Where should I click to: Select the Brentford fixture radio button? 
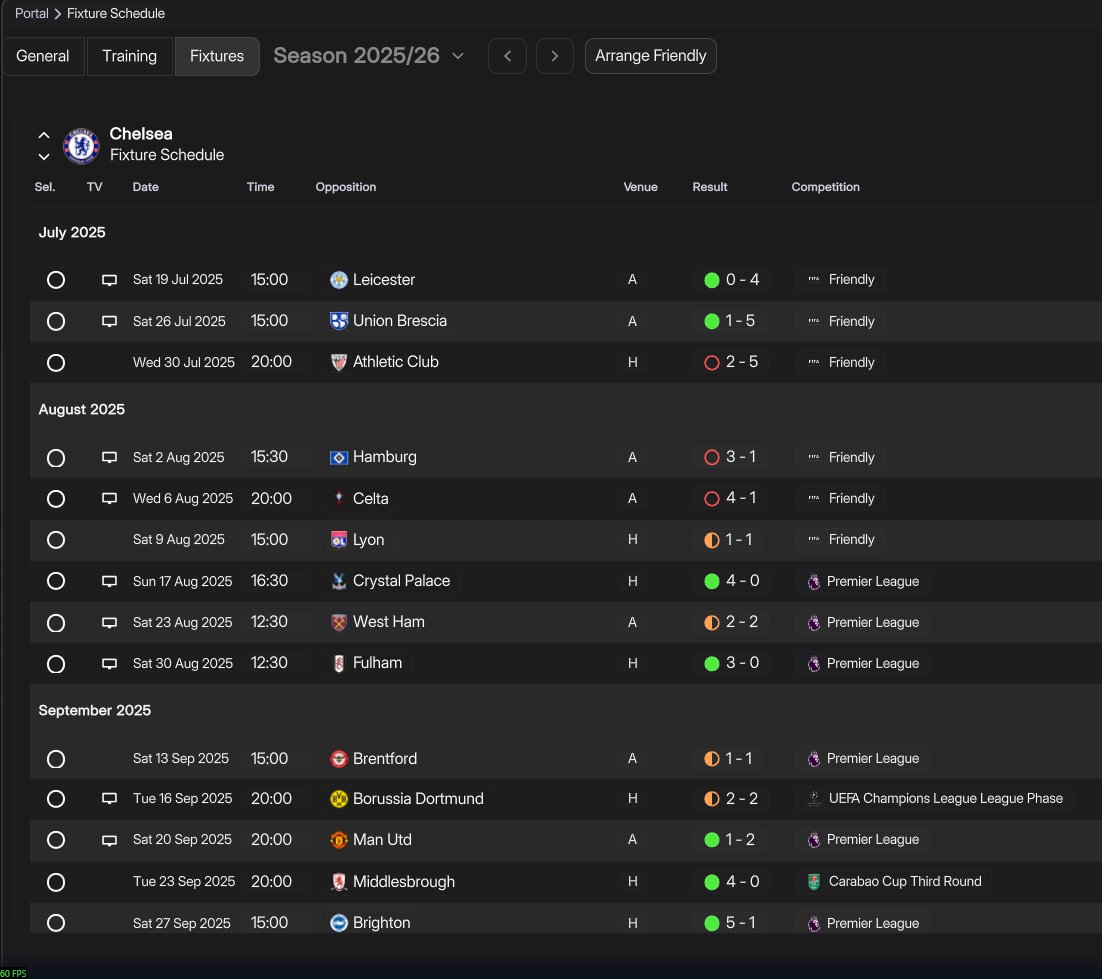point(56,759)
